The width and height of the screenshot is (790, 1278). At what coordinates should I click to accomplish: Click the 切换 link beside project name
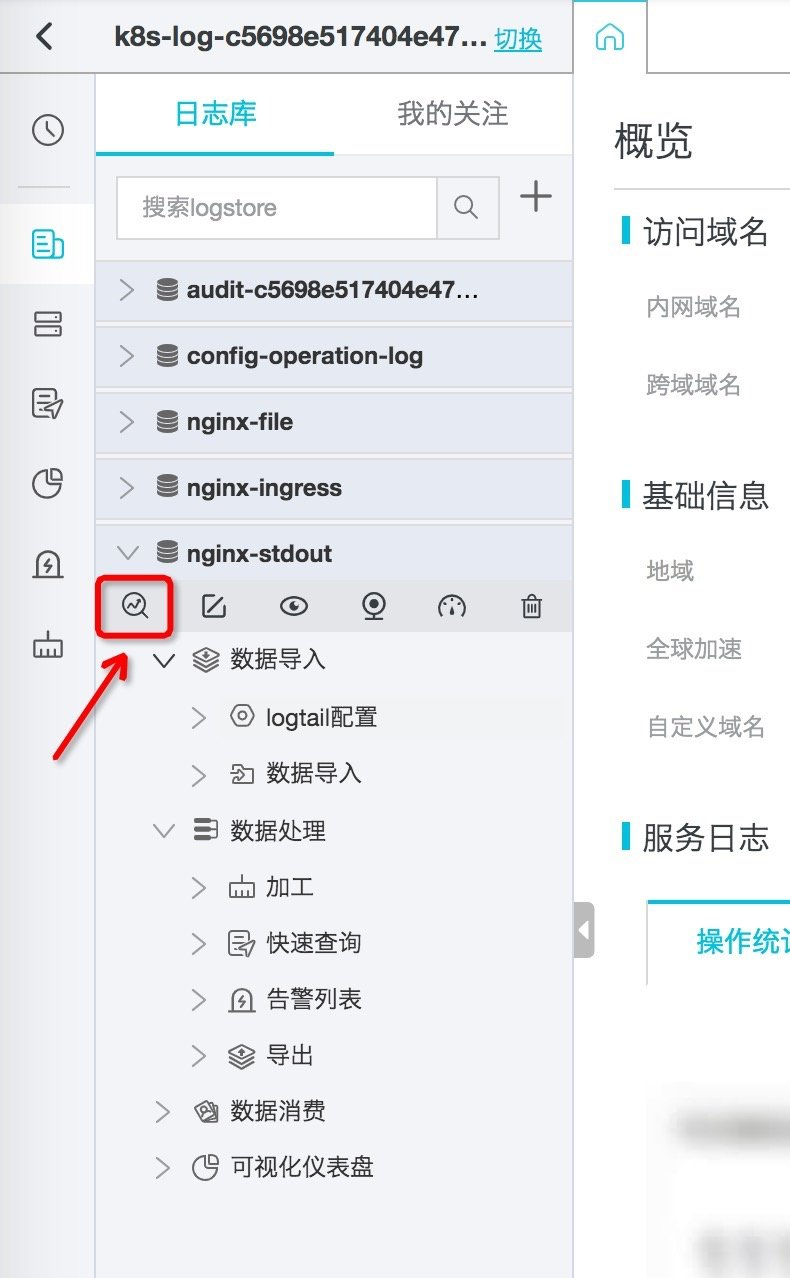pos(518,39)
